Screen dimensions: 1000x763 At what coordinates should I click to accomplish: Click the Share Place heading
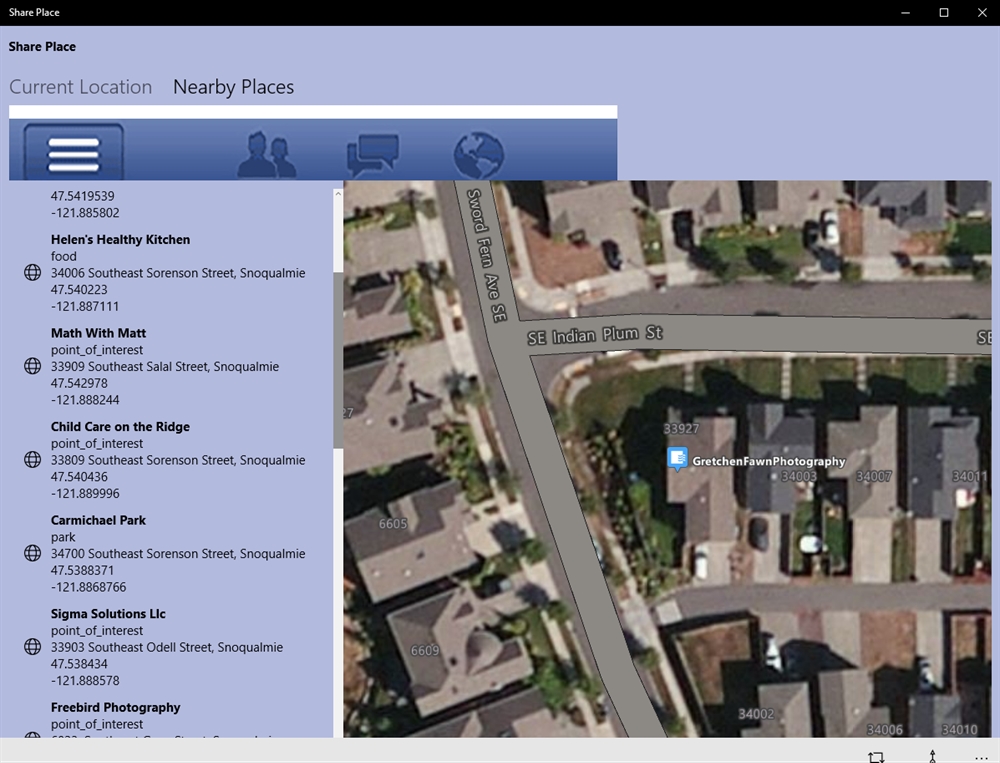click(42, 47)
